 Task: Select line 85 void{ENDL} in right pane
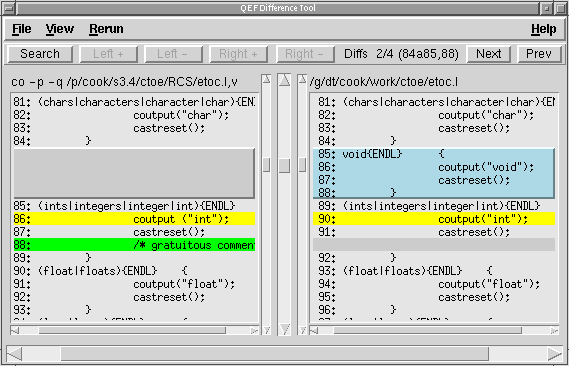[434, 154]
